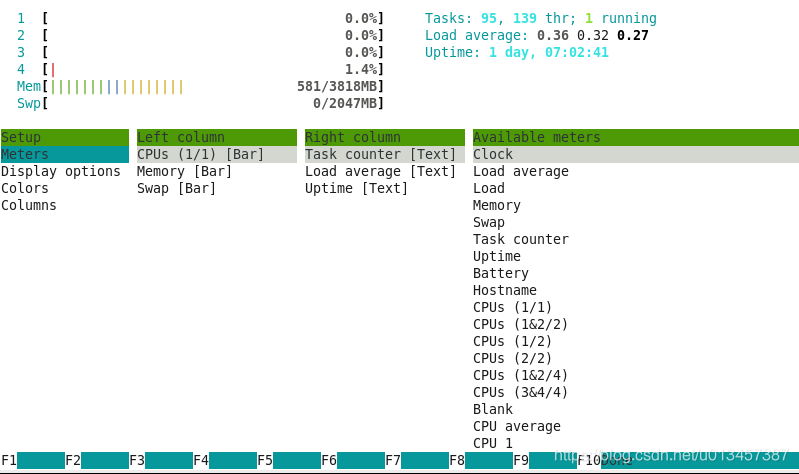
Task: Open Display options in Setup
Action: (61, 171)
